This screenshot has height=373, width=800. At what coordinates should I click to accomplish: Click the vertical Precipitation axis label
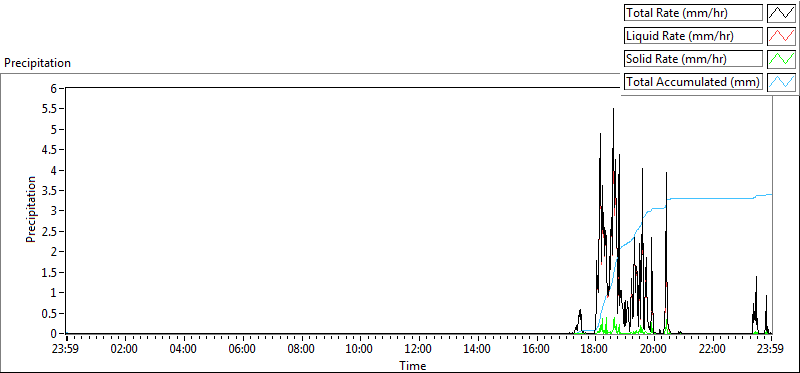coord(31,209)
